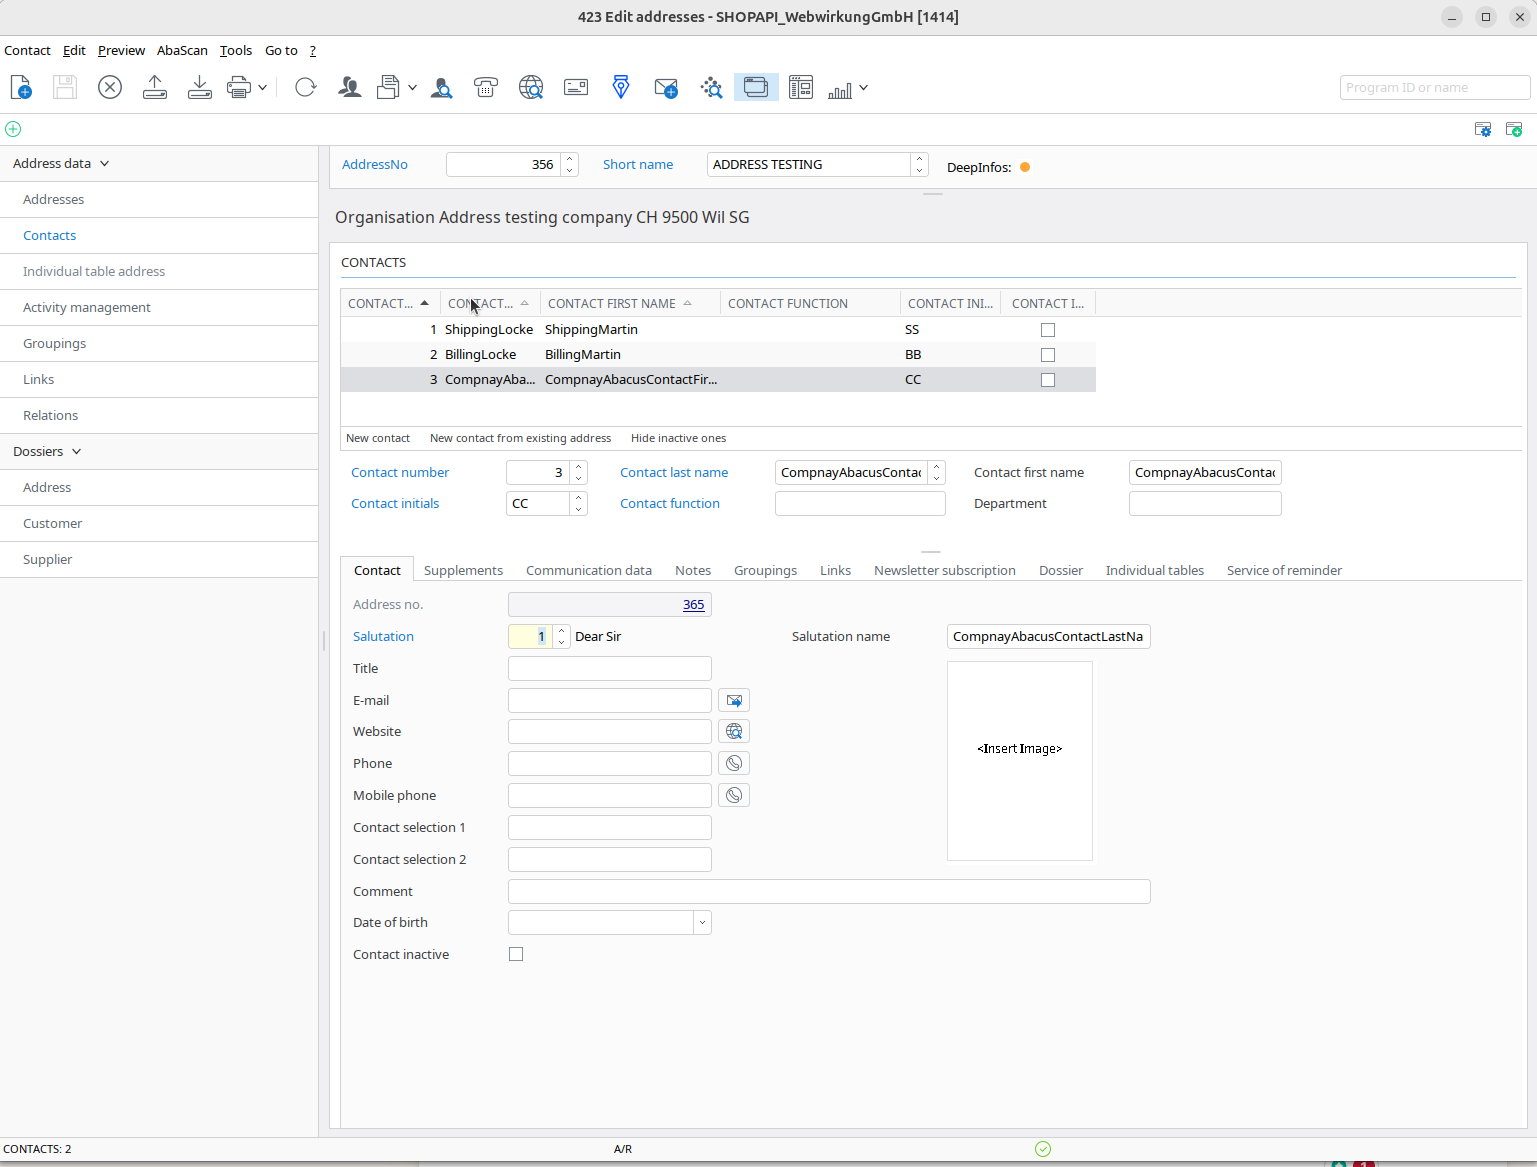Click the cancel (X circle) toolbar icon
1537x1167 pixels.
tap(110, 88)
